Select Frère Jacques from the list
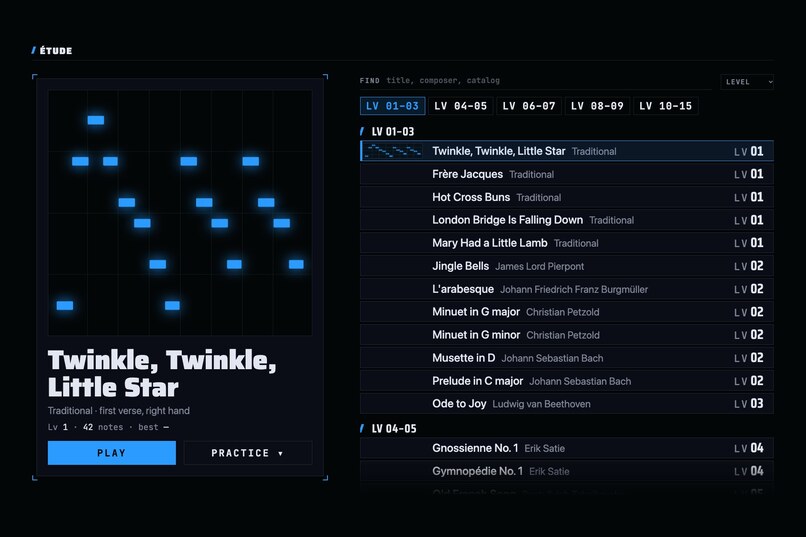Viewport: 806px width, 537px height. tap(566, 174)
